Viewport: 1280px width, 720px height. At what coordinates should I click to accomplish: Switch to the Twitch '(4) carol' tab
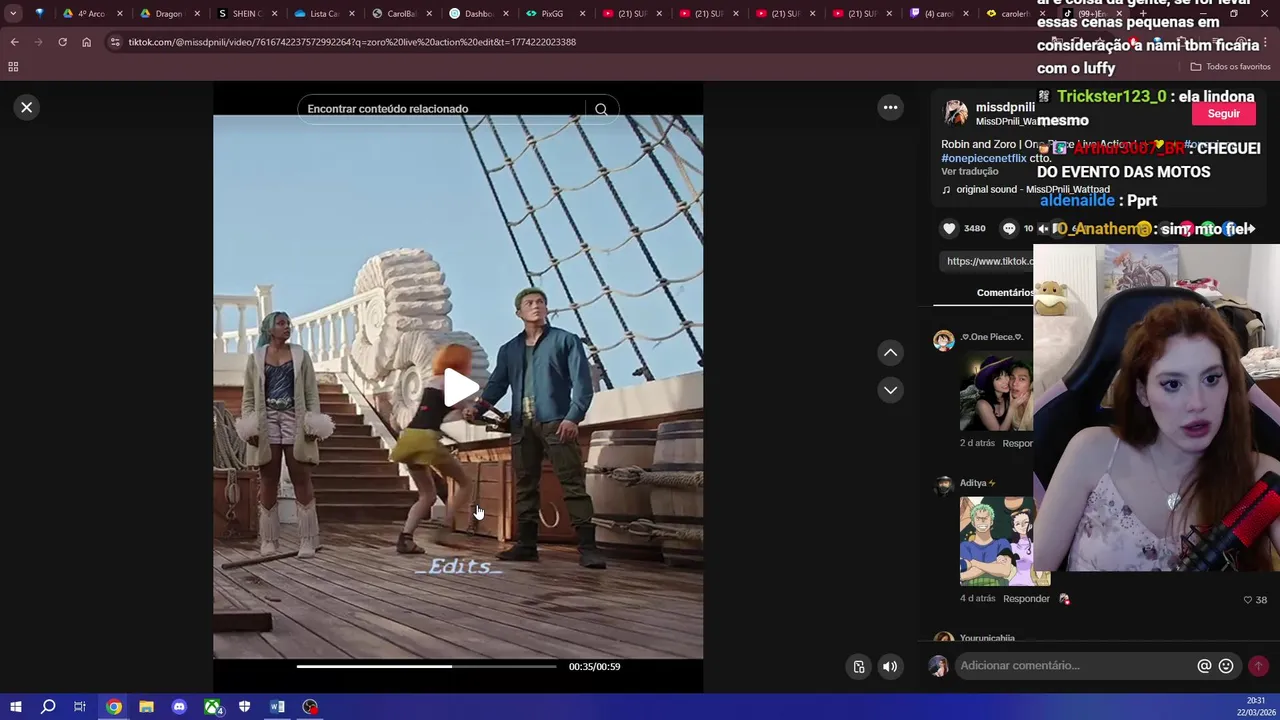(937, 14)
